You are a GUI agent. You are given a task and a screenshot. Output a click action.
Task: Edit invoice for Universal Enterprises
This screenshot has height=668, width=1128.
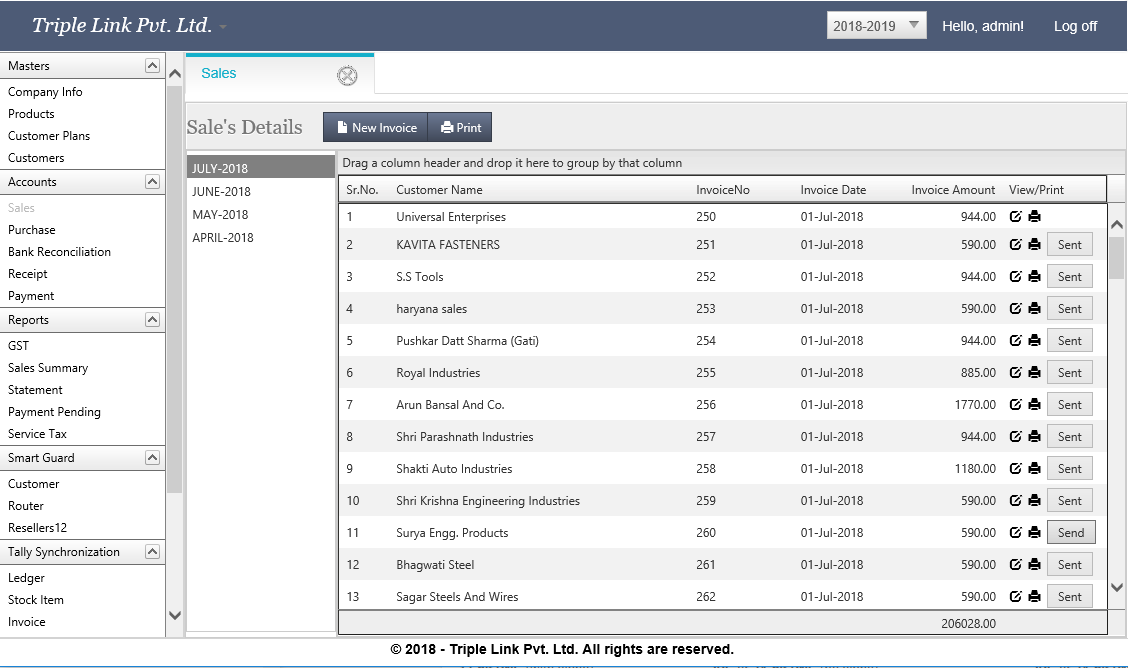pos(1015,216)
